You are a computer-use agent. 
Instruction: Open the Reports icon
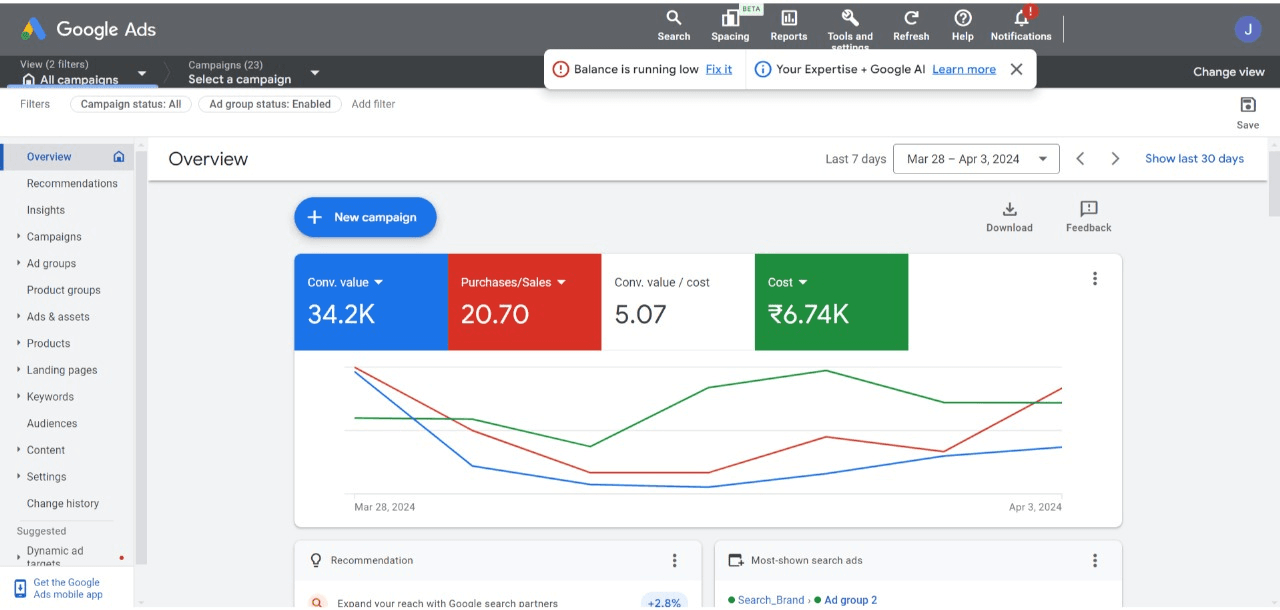(788, 25)
